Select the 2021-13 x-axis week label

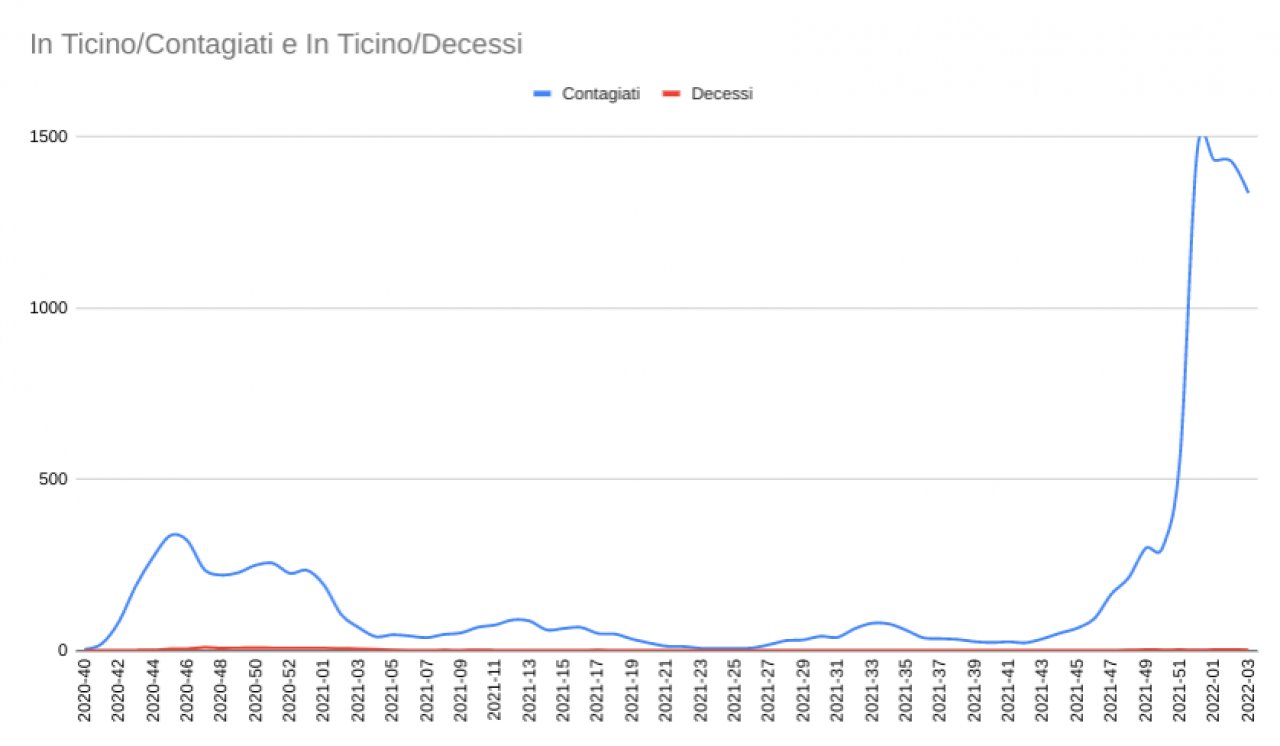tap(529, 689)
